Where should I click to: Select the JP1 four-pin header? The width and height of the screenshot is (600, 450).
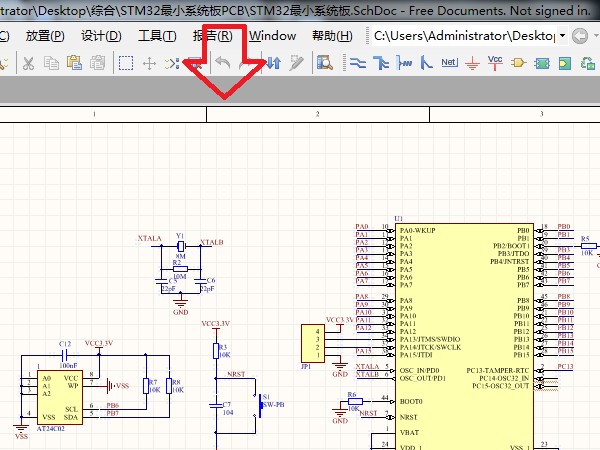click(x=313, y=343)
